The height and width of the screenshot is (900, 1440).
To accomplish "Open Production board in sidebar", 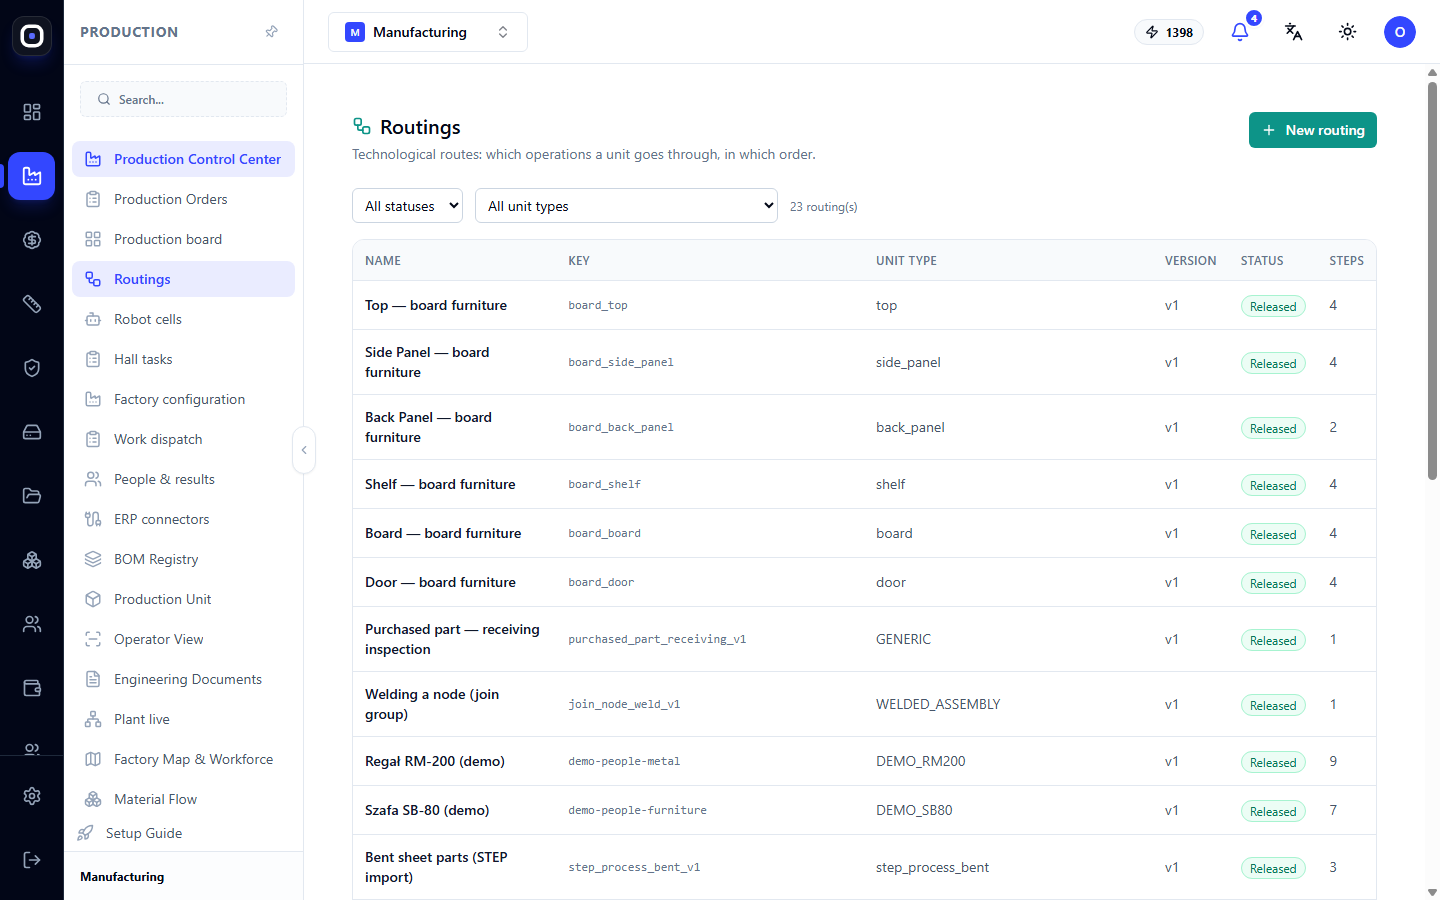I will click(x=183, y=239).
